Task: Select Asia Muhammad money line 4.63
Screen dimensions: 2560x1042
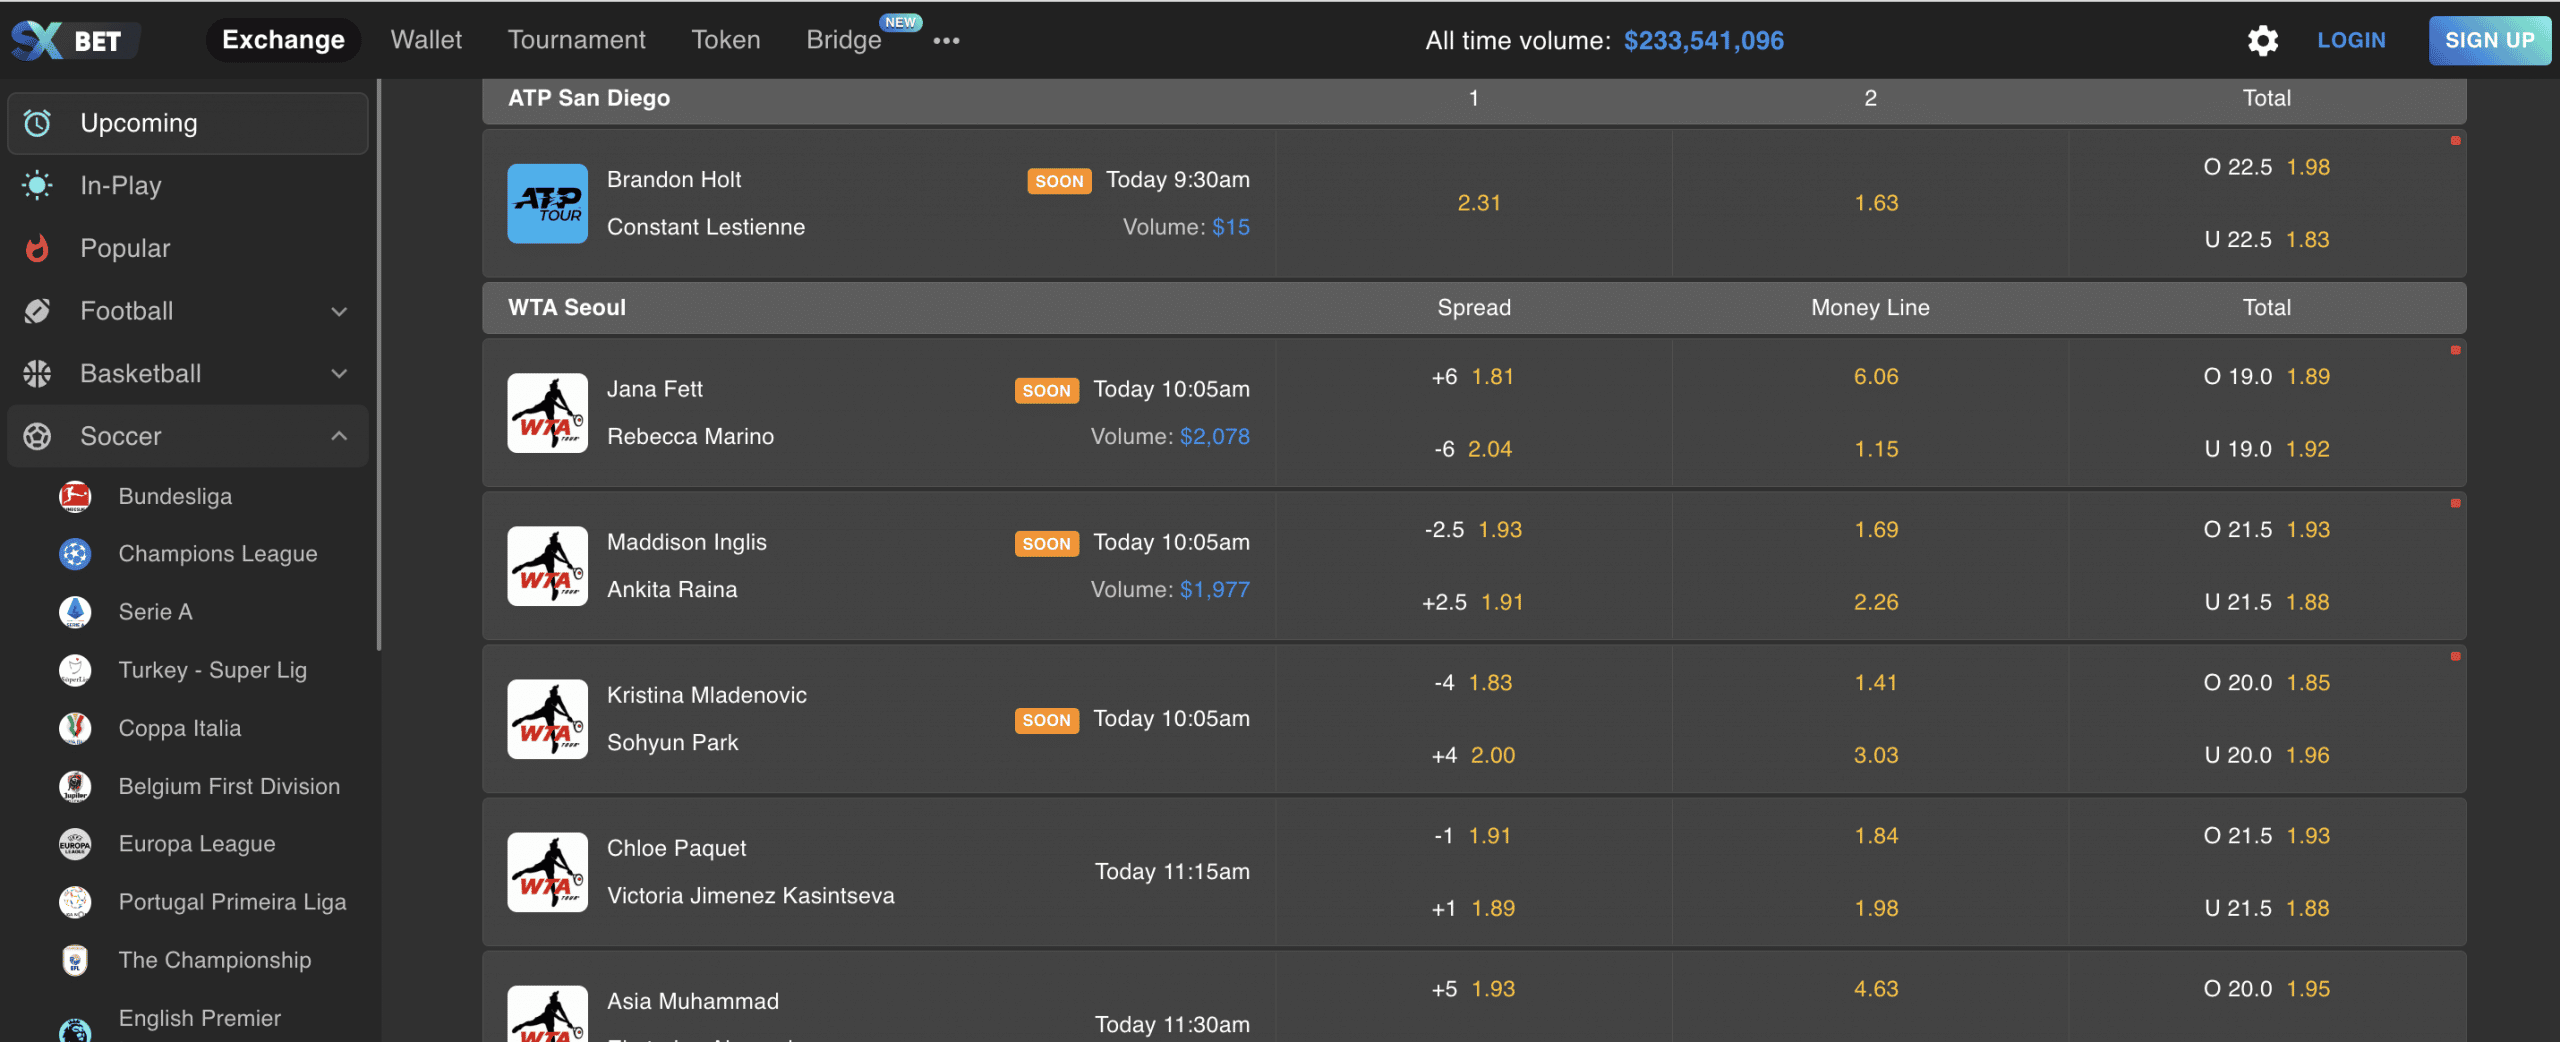Action: click(x=1876, y=989)
